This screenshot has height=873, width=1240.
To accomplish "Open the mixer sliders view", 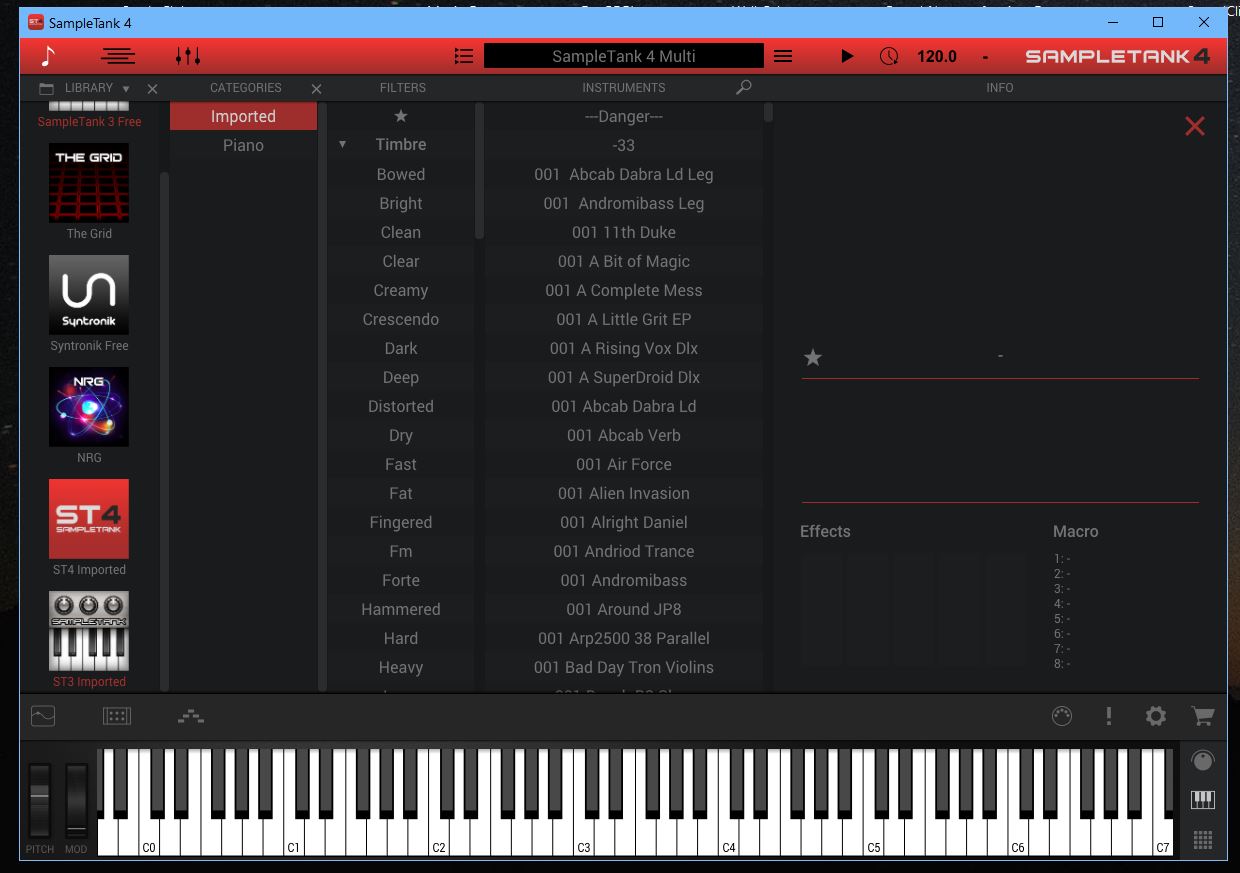I will (188, 56).
